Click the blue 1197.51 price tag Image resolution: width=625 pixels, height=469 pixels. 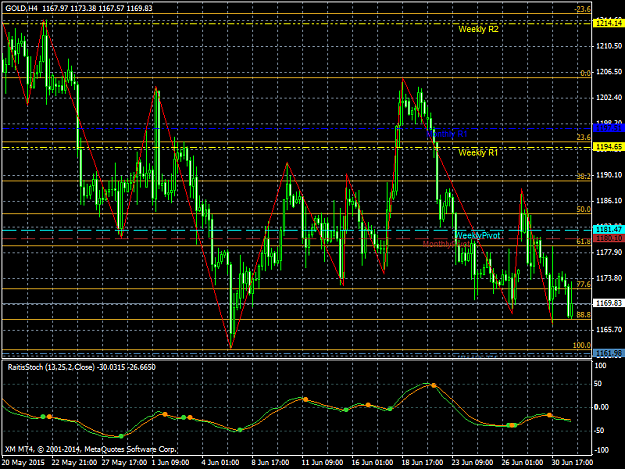609,128
